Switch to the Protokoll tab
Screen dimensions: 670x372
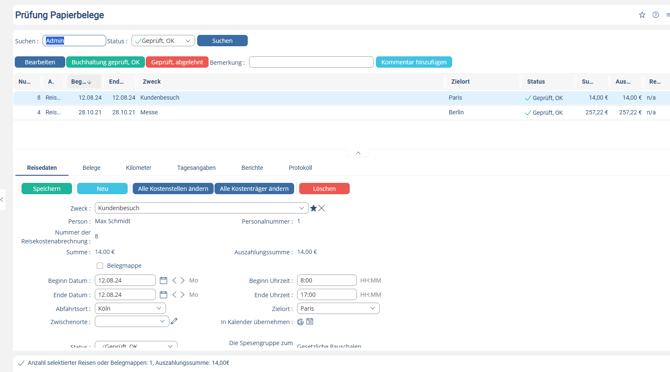300,168
